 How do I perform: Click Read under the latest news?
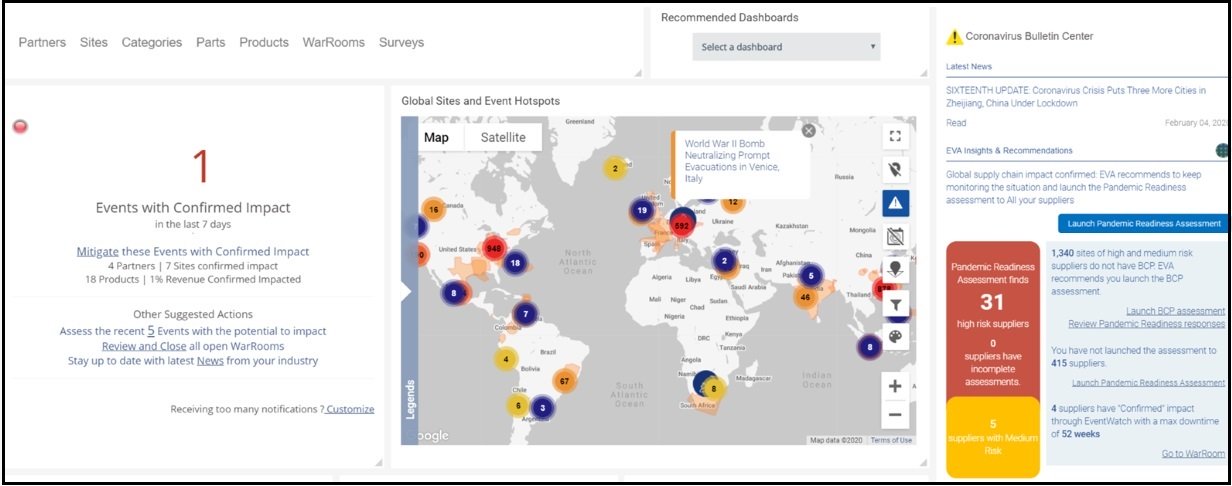956,123
